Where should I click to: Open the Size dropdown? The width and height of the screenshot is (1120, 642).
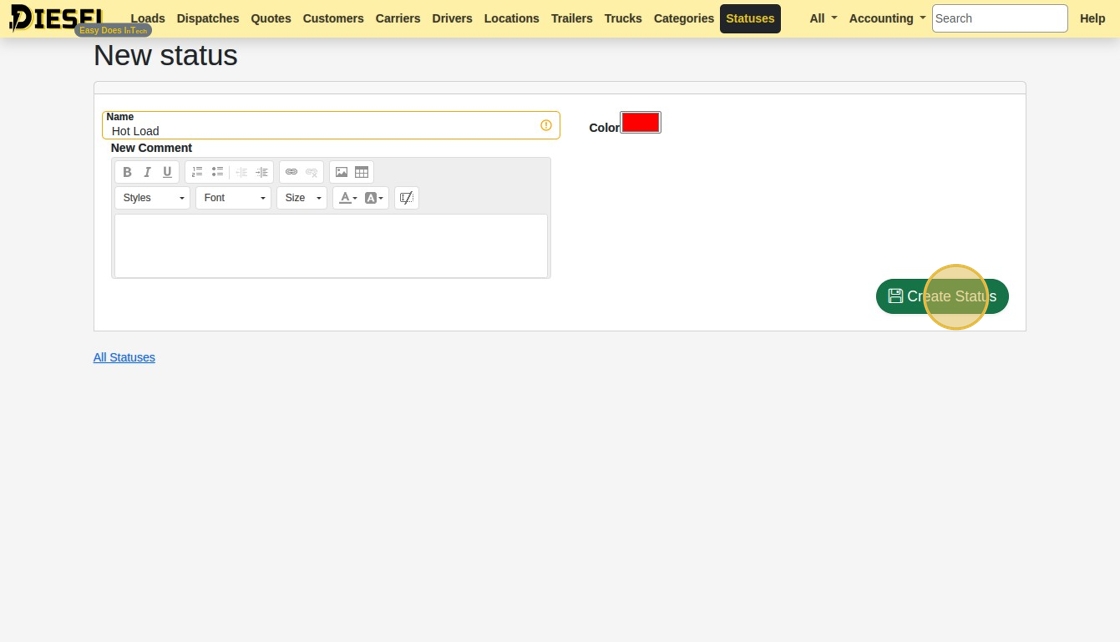tap(302, 198)
